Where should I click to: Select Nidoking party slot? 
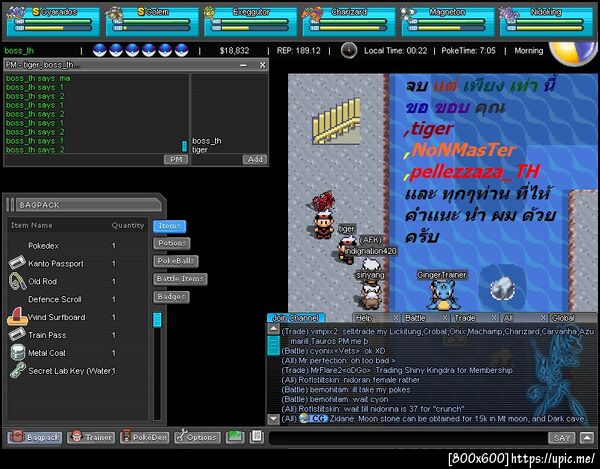tap(546, 21)
